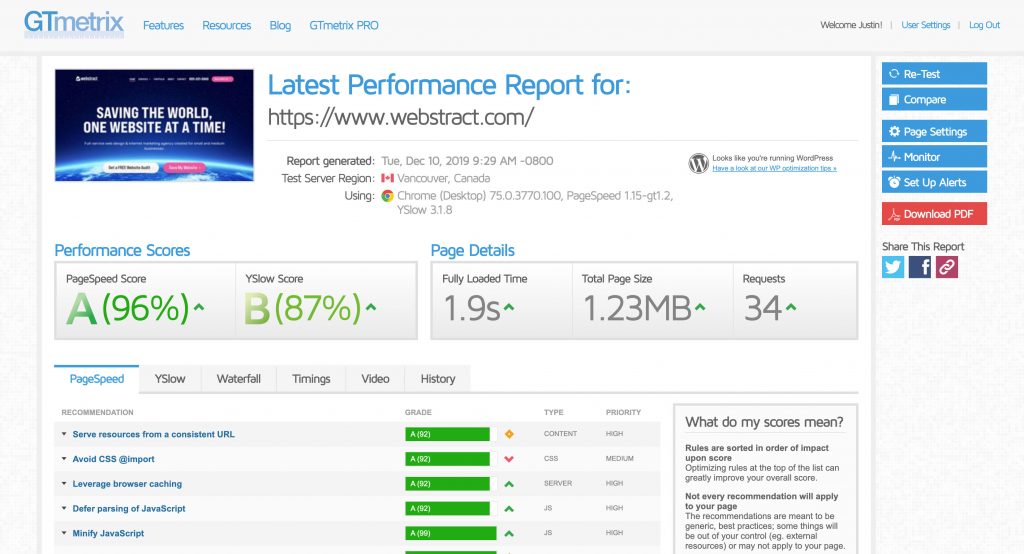Click the Canada flag icon
This screenshot has width=1024, height=554.
[387, 178]
